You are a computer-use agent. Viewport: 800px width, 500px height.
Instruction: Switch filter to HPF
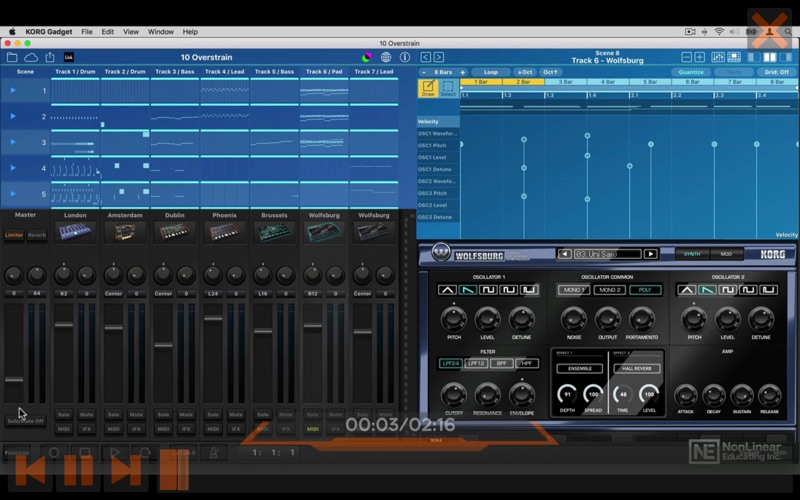527,363
